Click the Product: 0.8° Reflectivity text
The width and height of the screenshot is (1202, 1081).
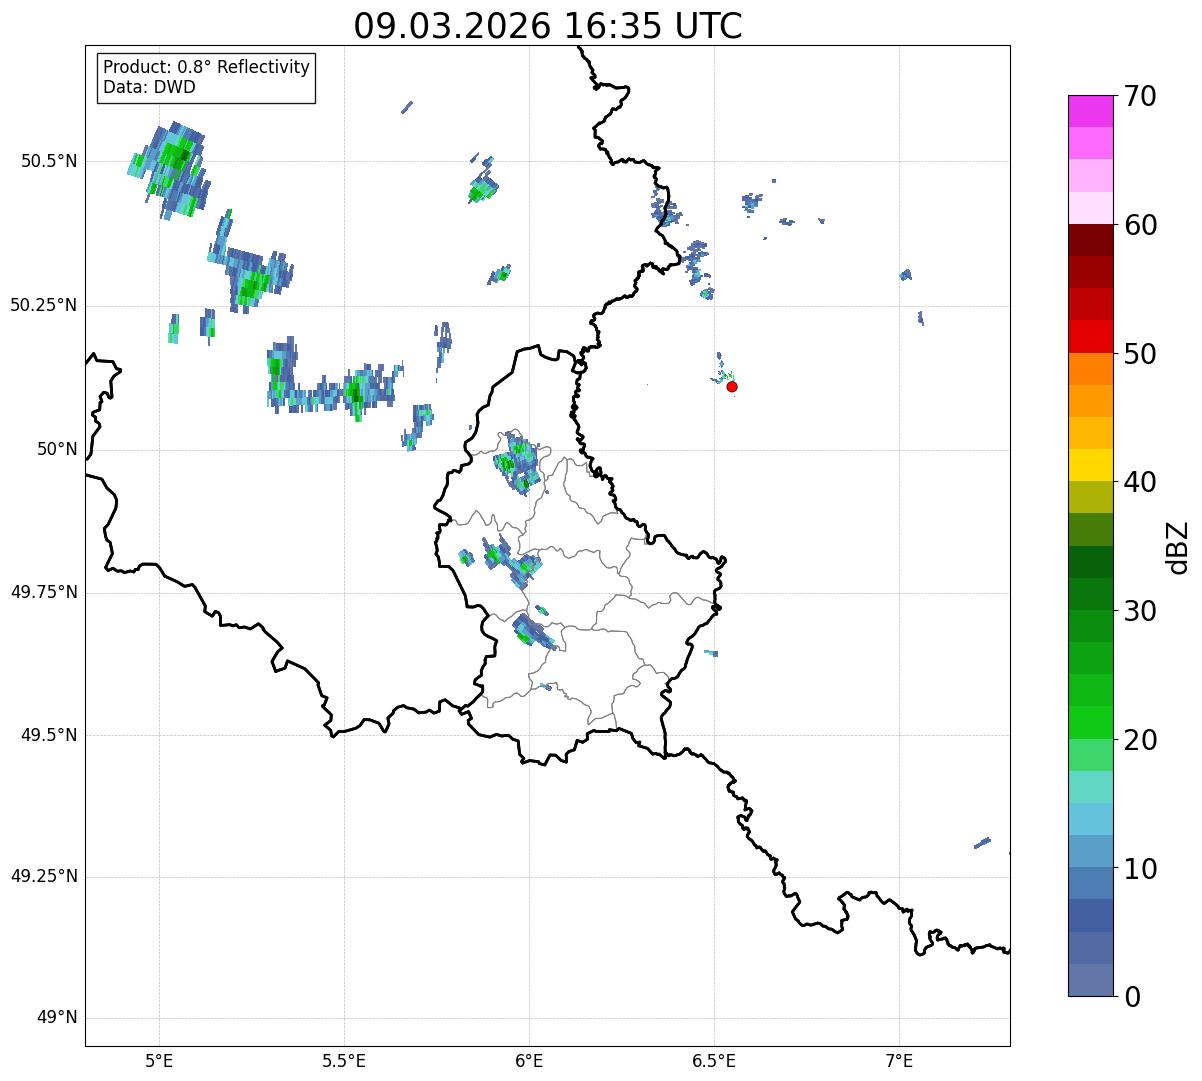[206, 67]
